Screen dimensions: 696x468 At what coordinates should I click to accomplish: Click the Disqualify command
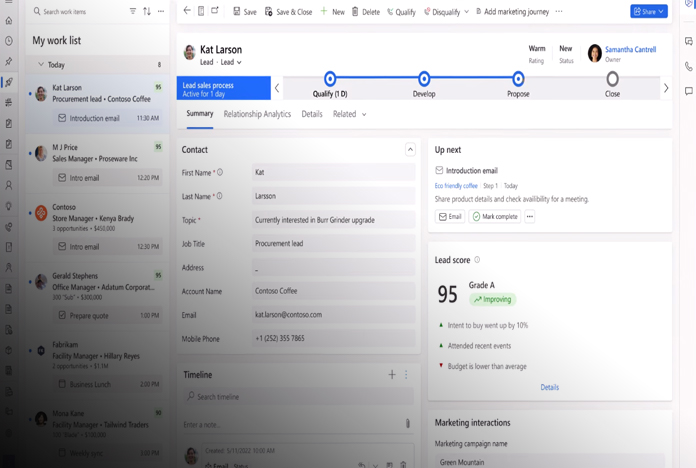click(442, 12)
